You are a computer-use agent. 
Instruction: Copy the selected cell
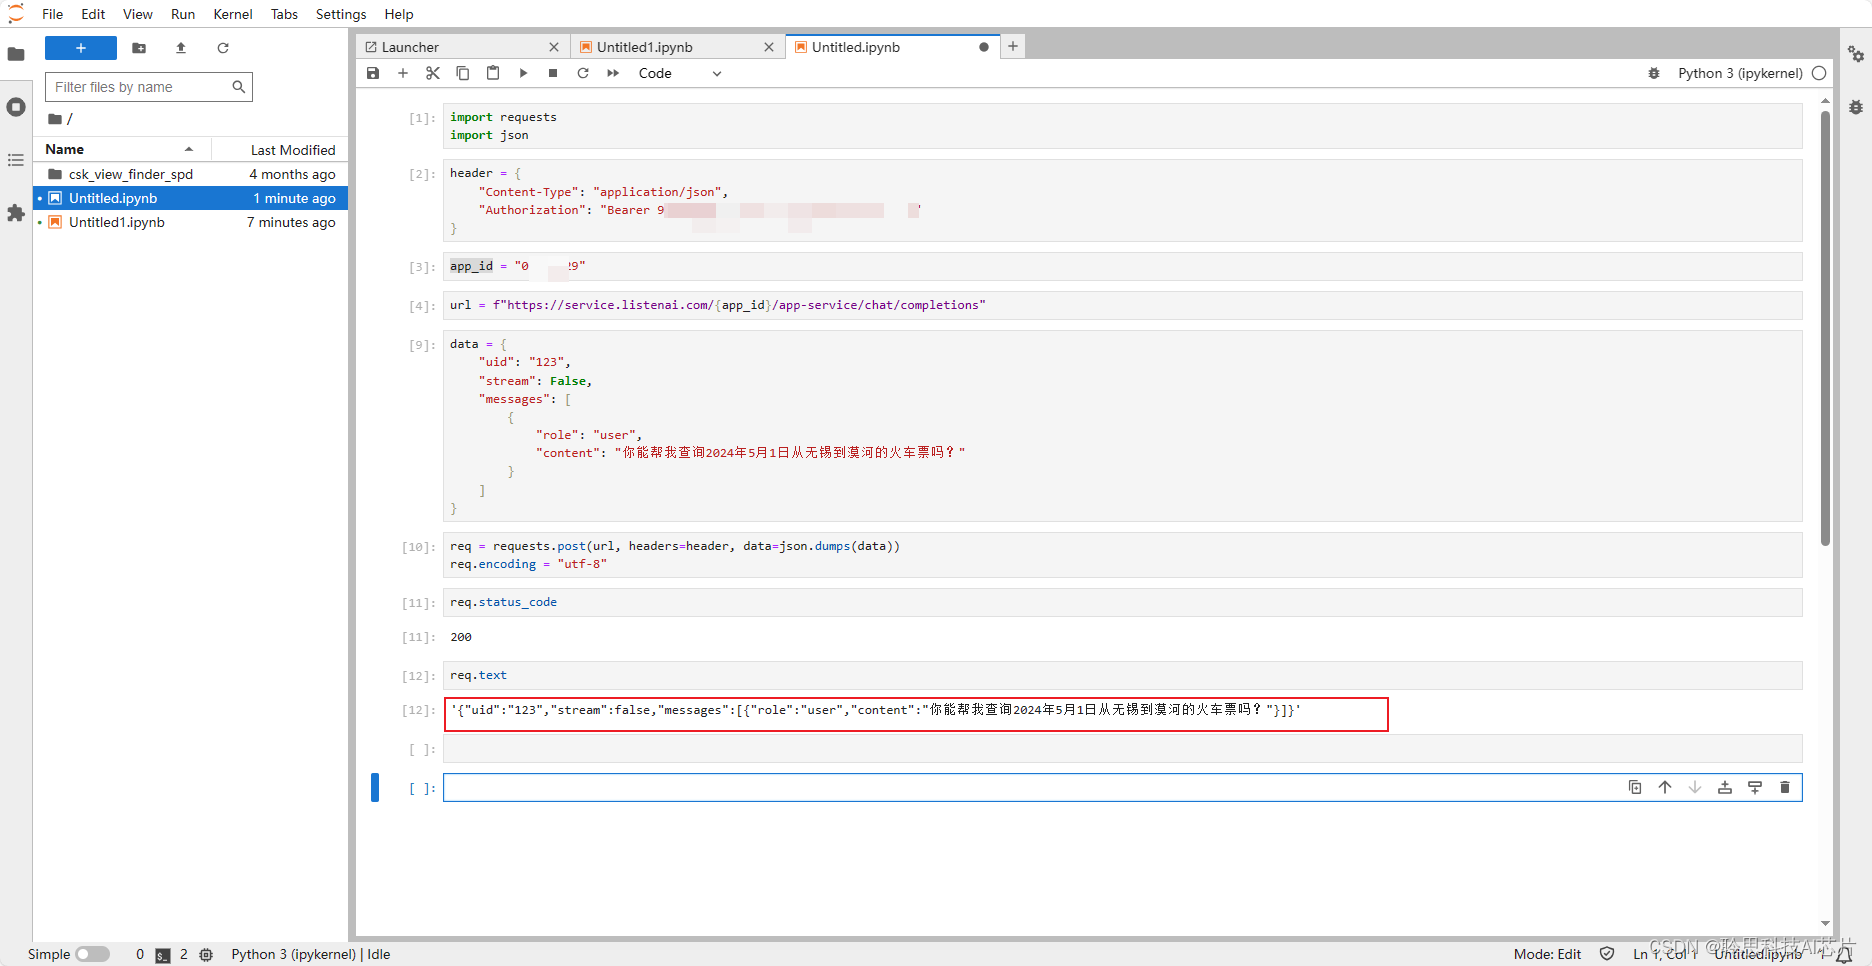click(x=463, y=73)
